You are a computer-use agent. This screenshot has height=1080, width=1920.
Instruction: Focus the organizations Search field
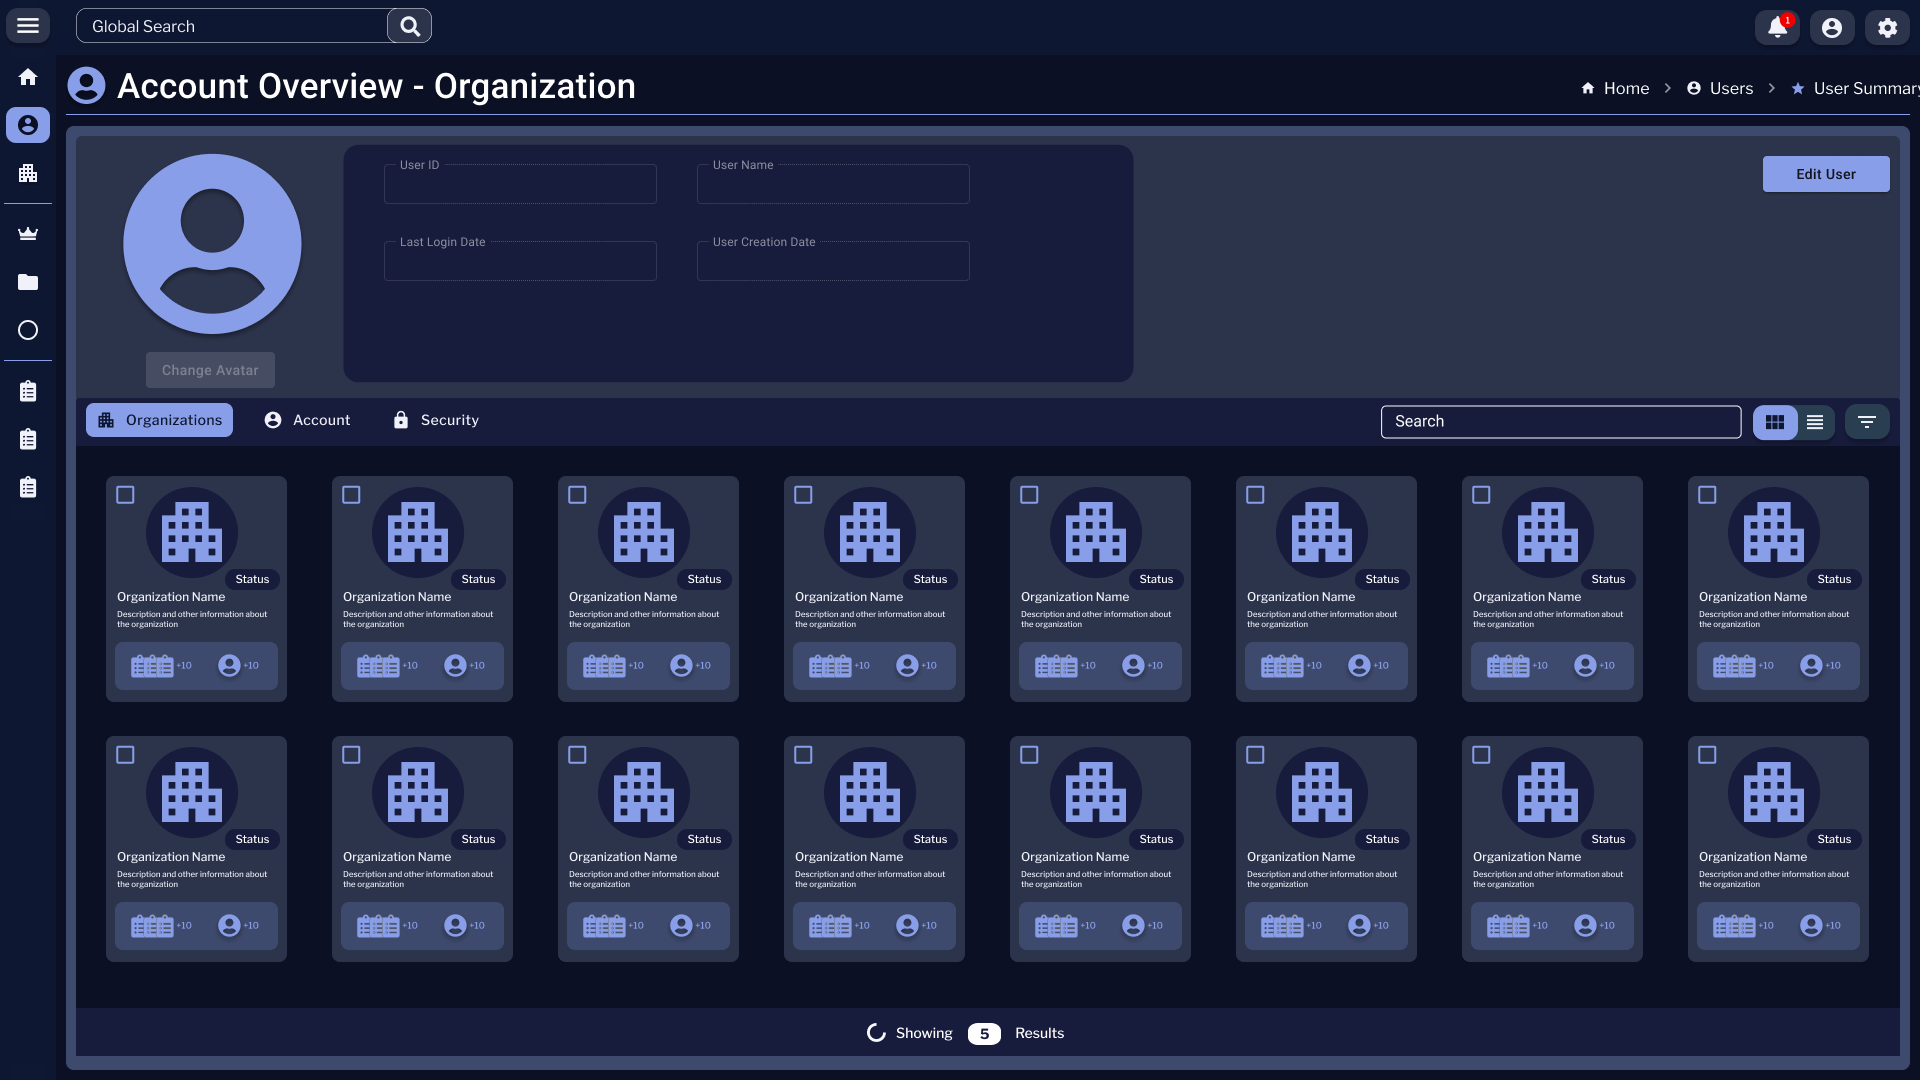[1561, 422]
